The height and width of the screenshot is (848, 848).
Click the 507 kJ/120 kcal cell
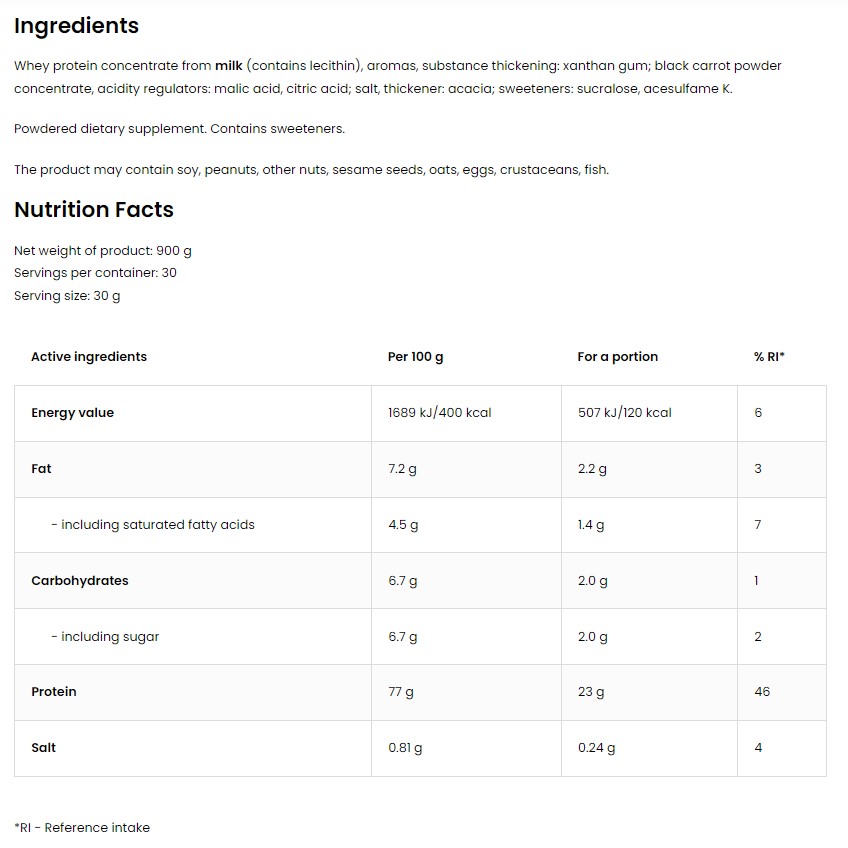coord(625,413)
